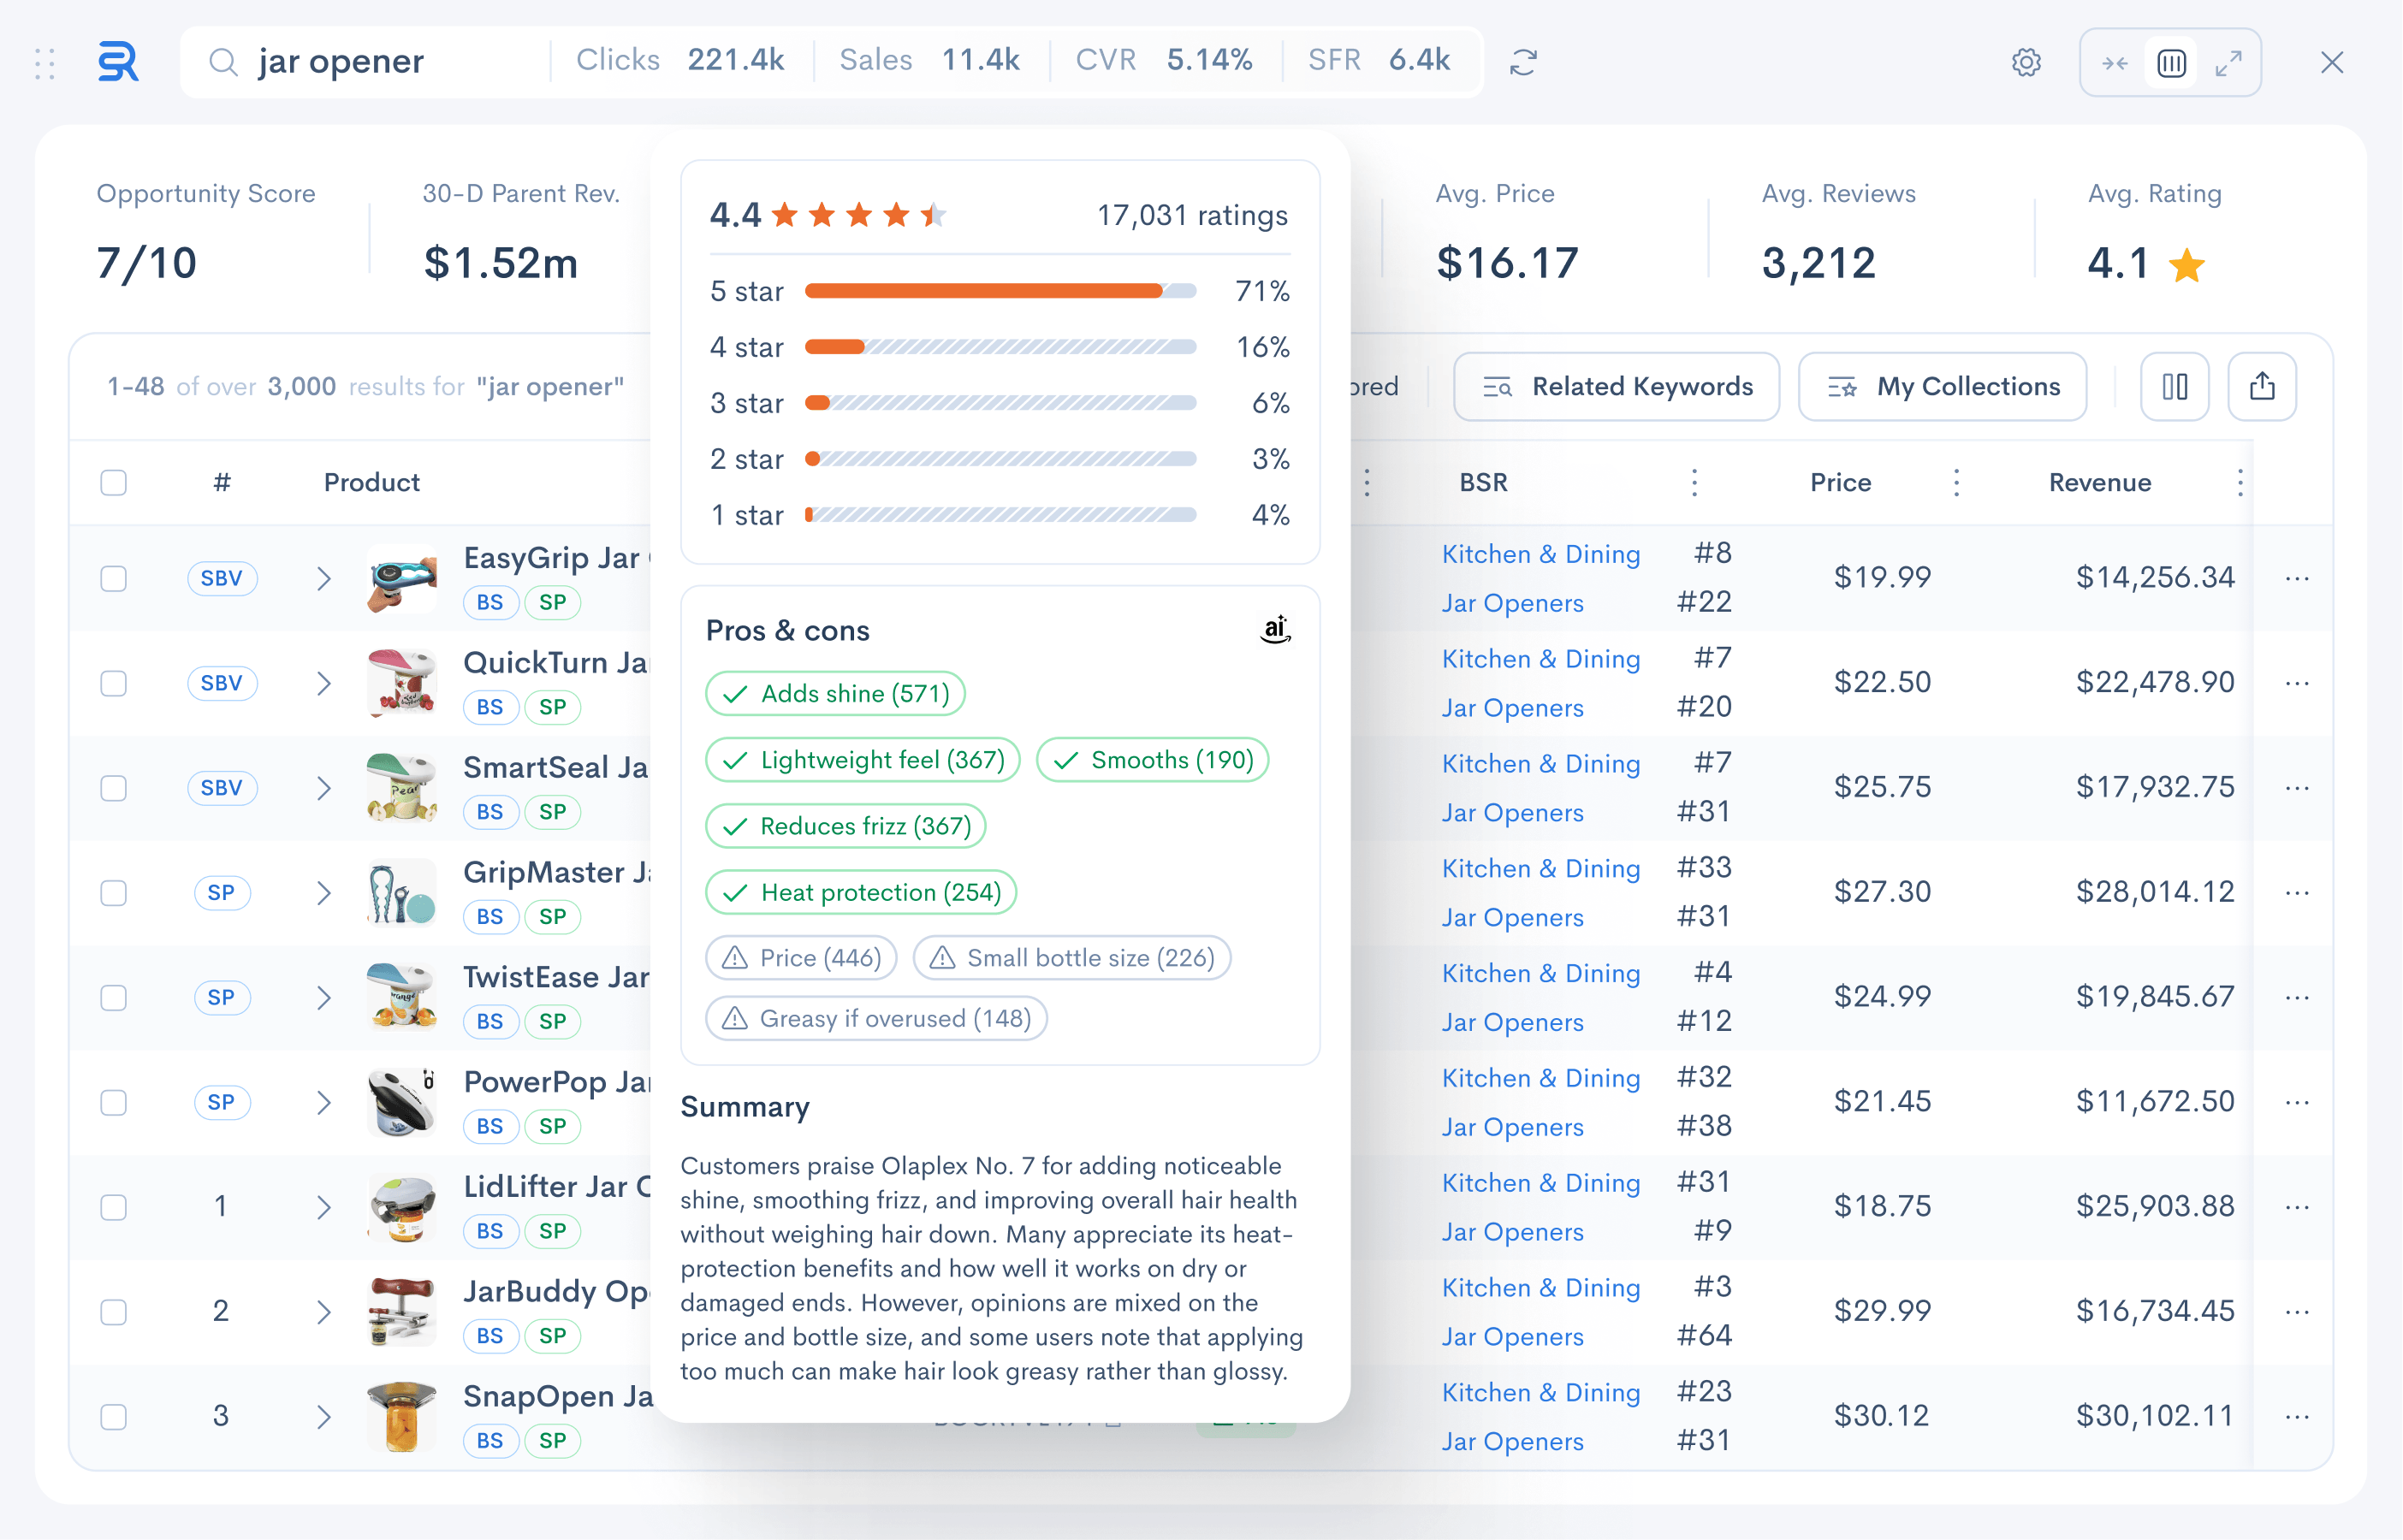Click the refresh icon beside the SFR stat

[1523, 62]
